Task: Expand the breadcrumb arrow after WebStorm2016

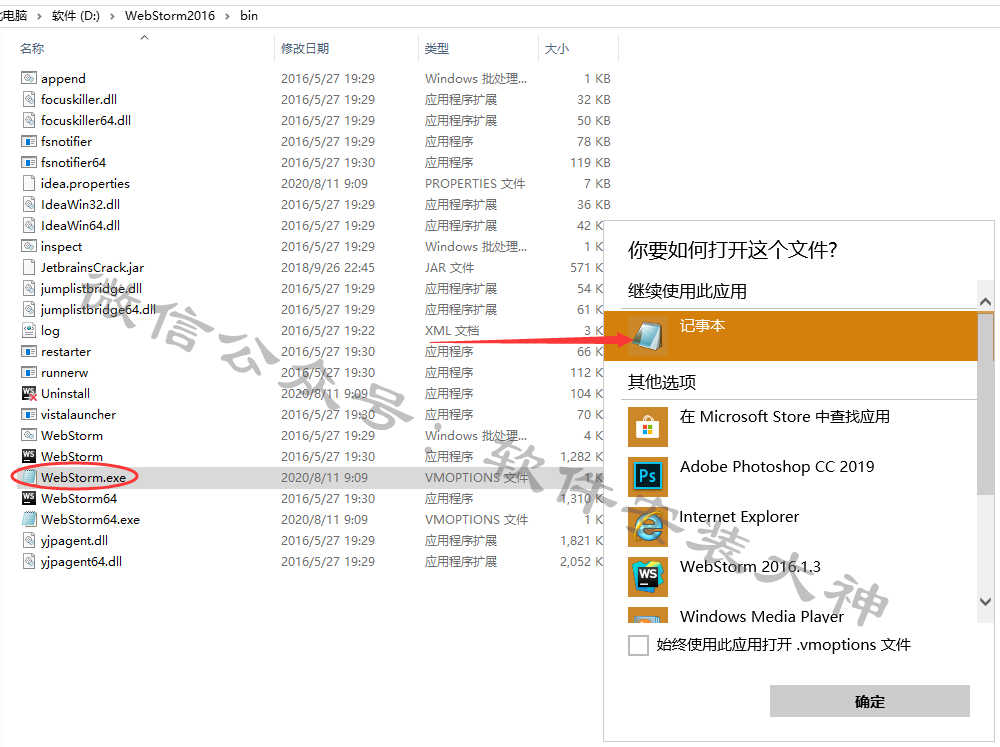Action: [x=227, y=16]
